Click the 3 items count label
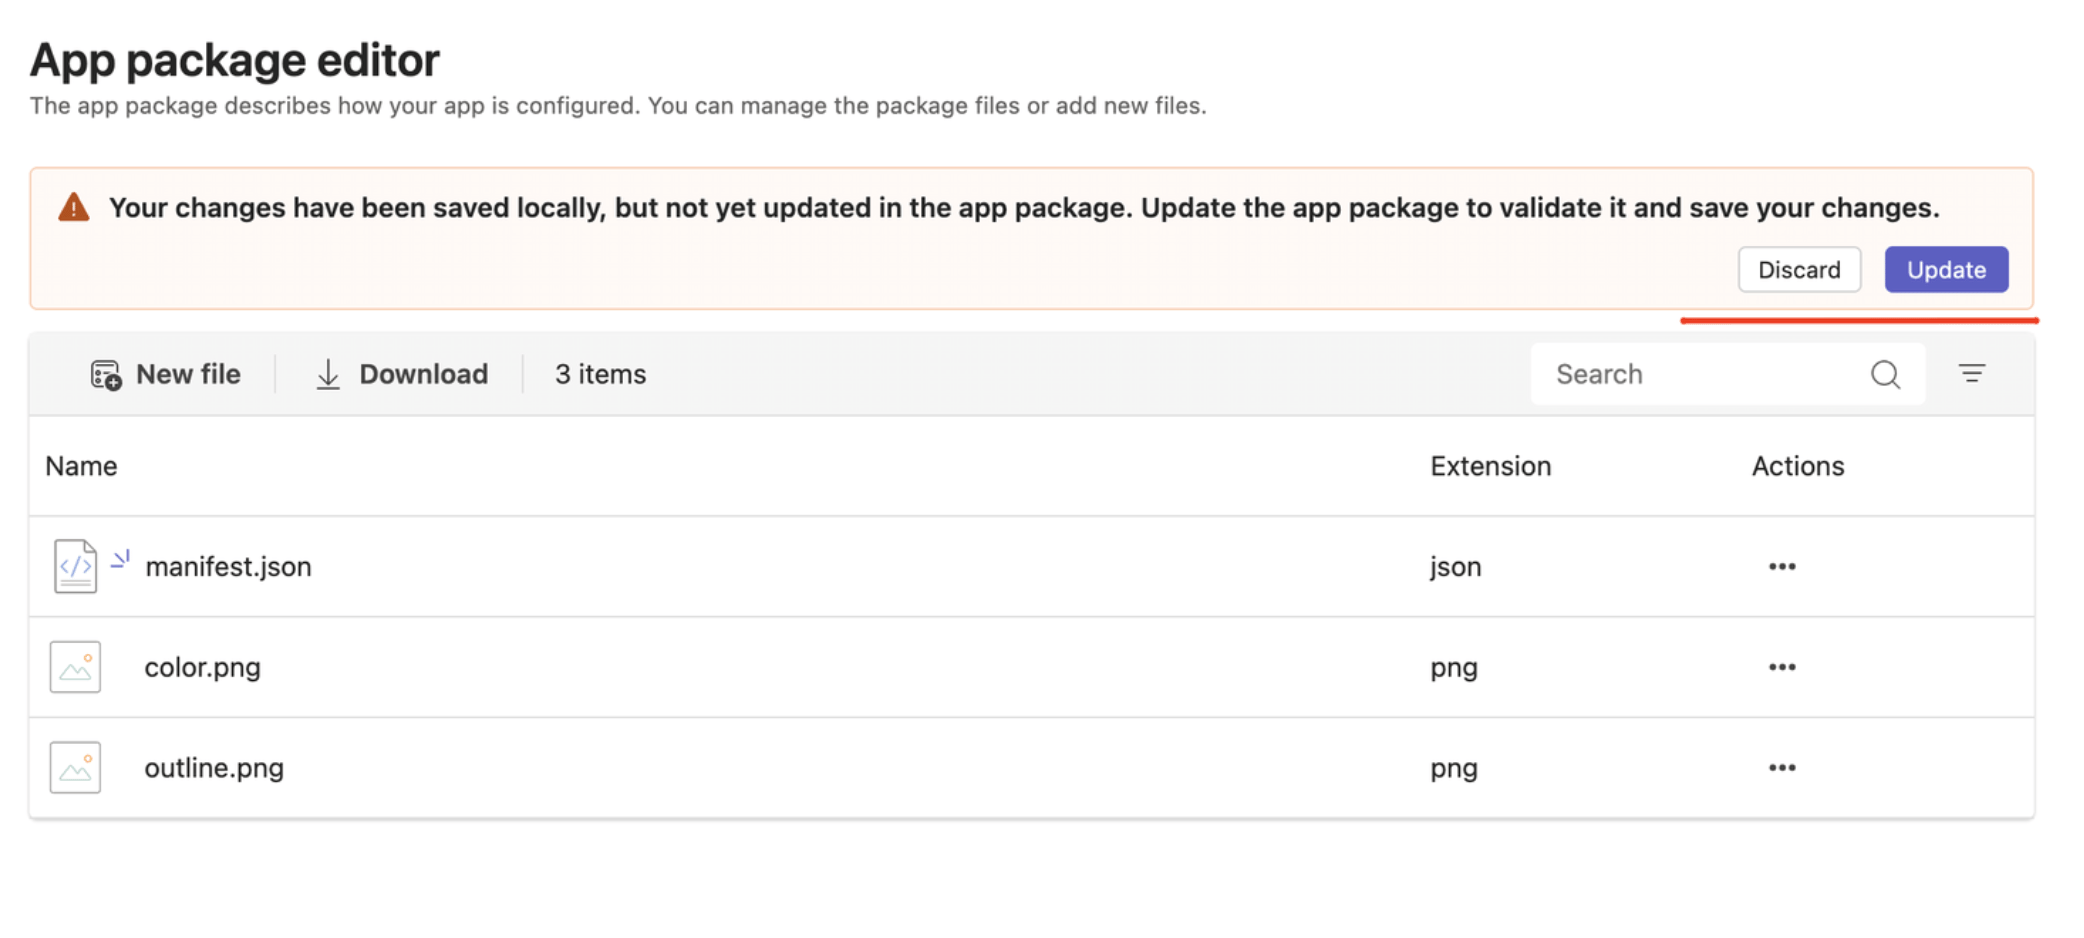 (x=600, y=374)
